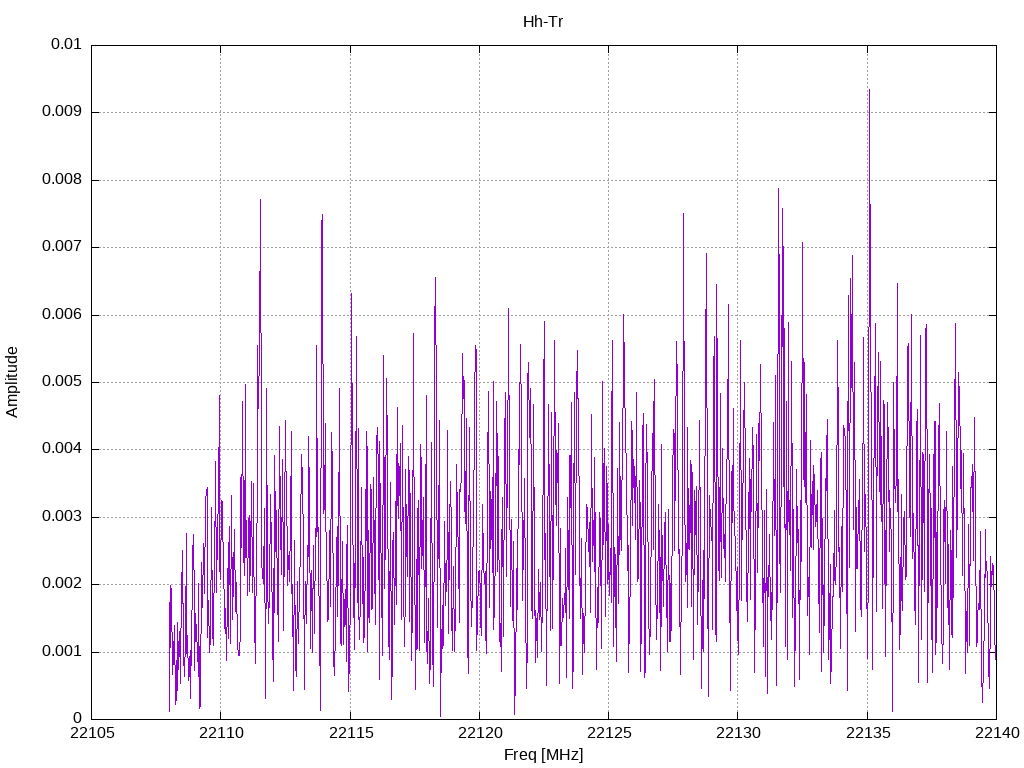Click the plot title "Hh-Tr"
The width and height of the screenshot is (1024, 768).
[543, 22]
